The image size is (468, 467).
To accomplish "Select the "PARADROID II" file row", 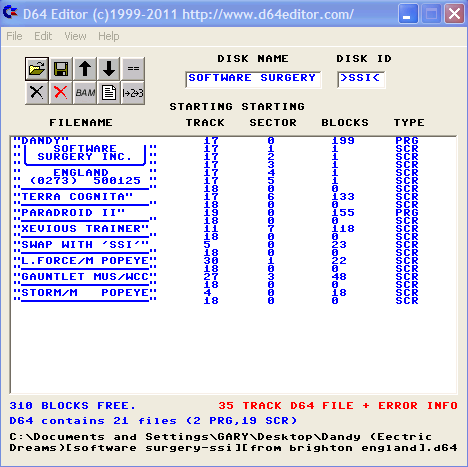I will click(233, 212).
